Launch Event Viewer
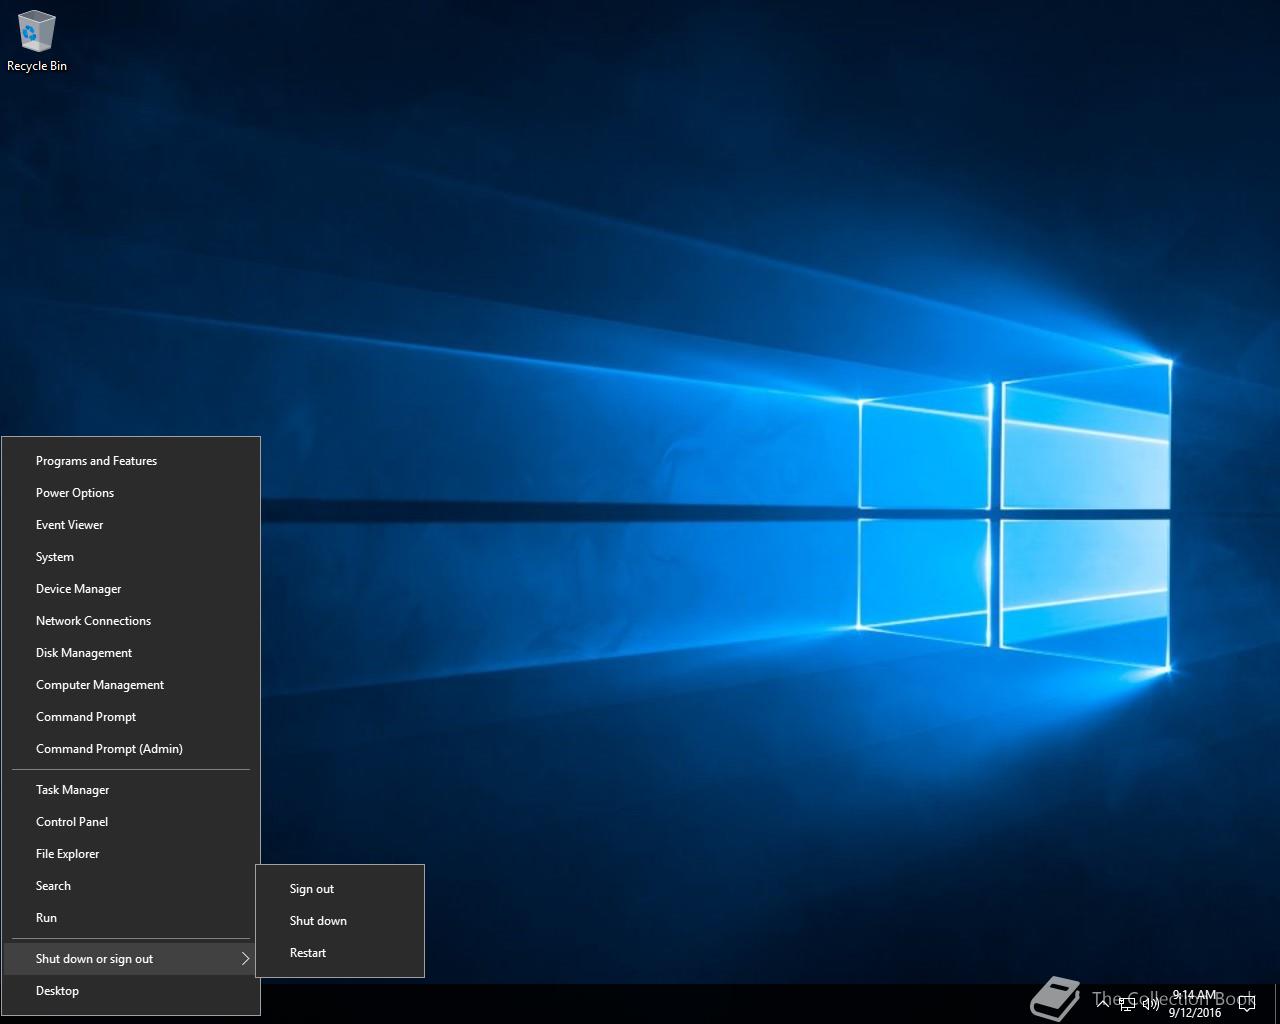1280x1024 pixels. click(70, 525)
